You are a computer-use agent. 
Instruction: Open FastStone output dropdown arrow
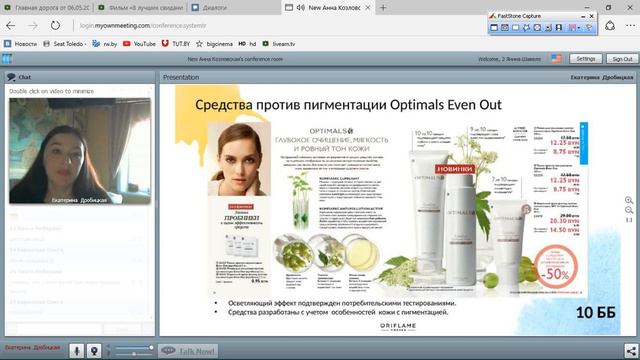(x=579, y=28)
